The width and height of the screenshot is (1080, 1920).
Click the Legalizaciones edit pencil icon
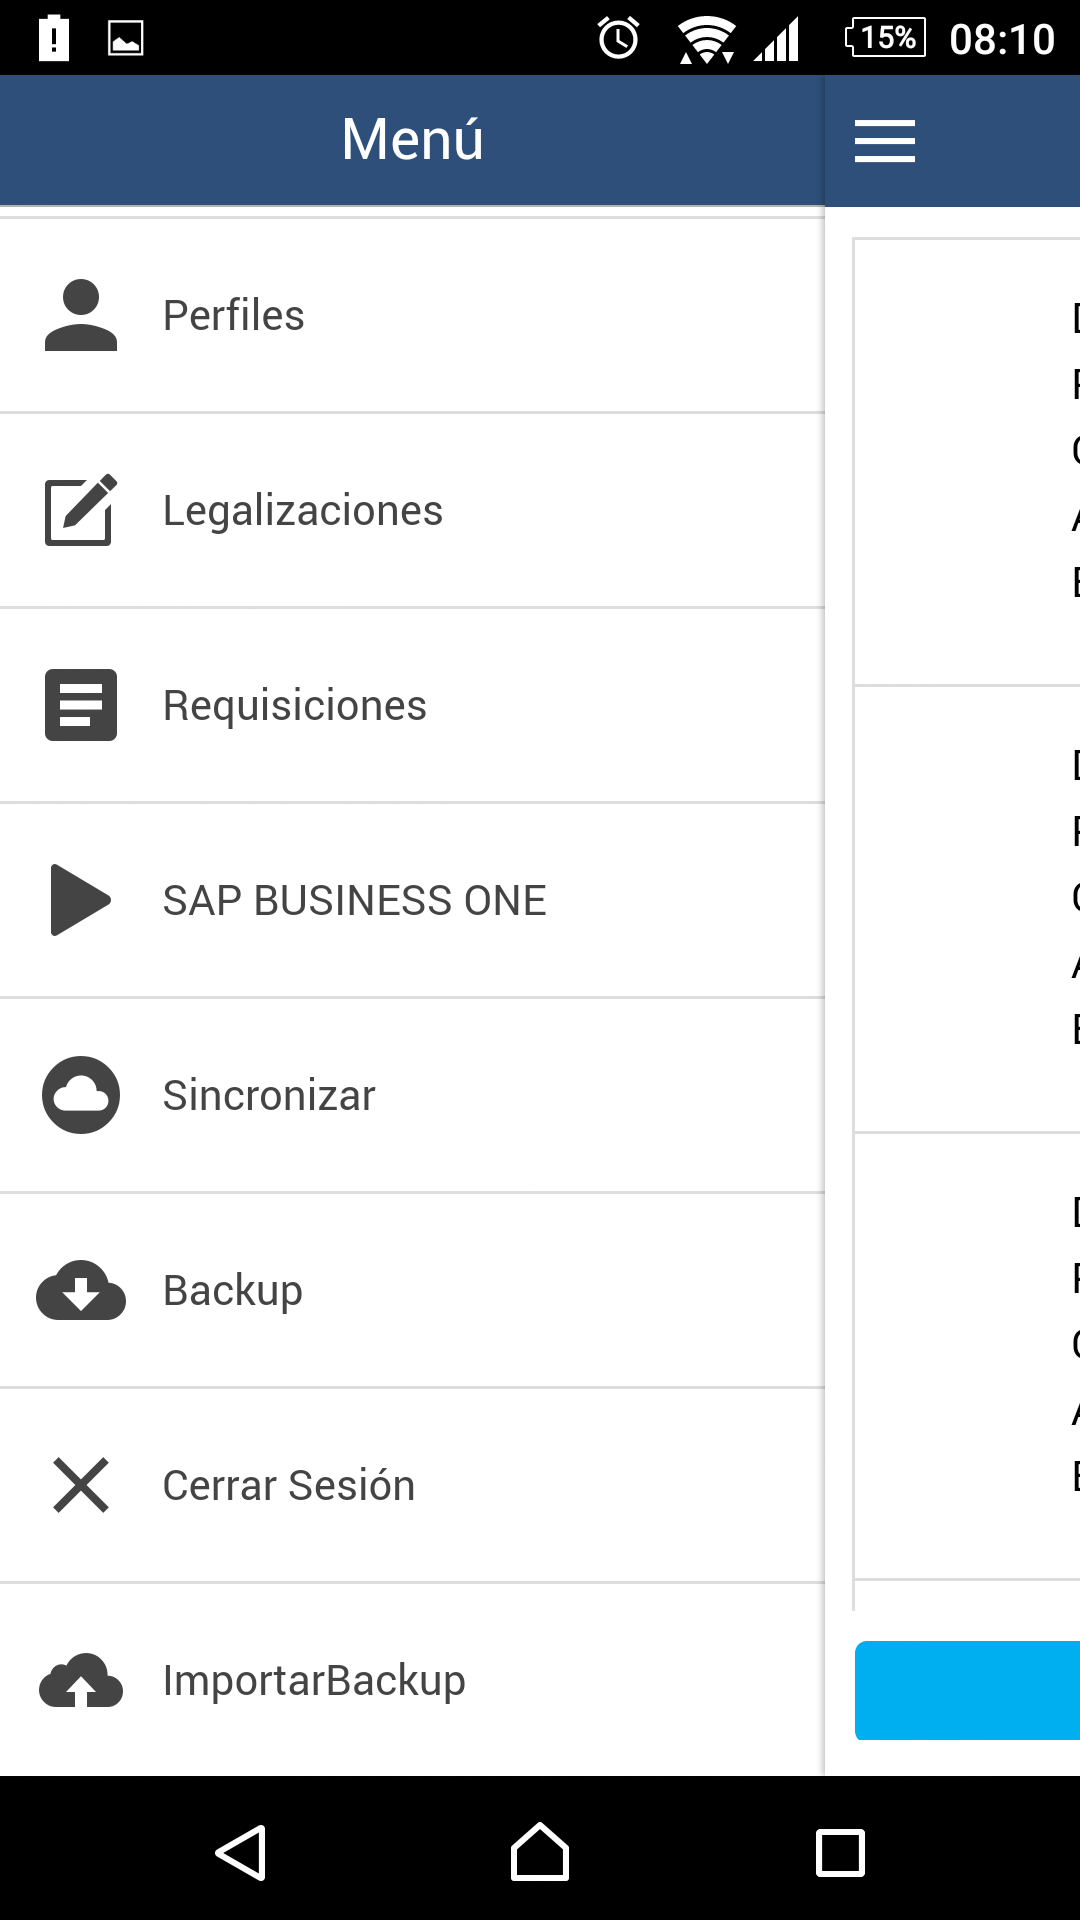(x=81, y=510)
